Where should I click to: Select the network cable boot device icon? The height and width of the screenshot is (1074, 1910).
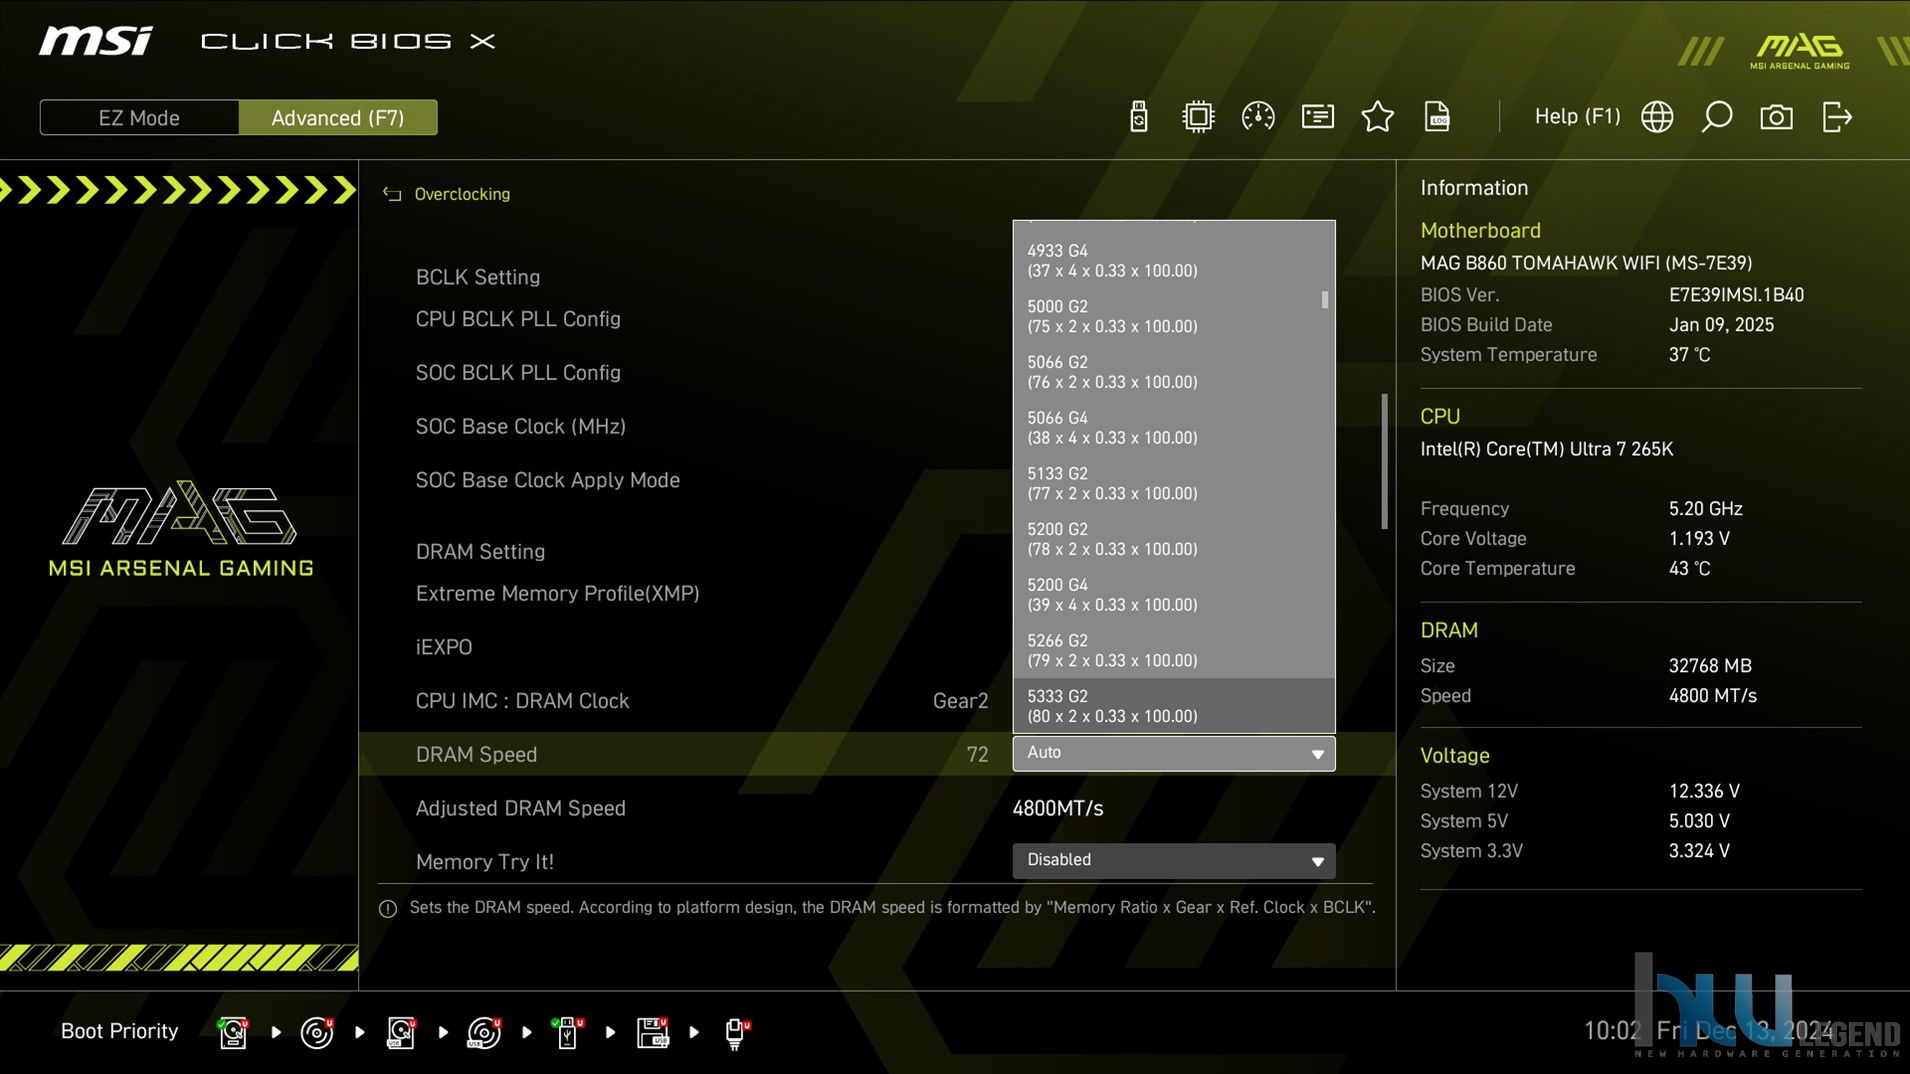(736, 1032)
